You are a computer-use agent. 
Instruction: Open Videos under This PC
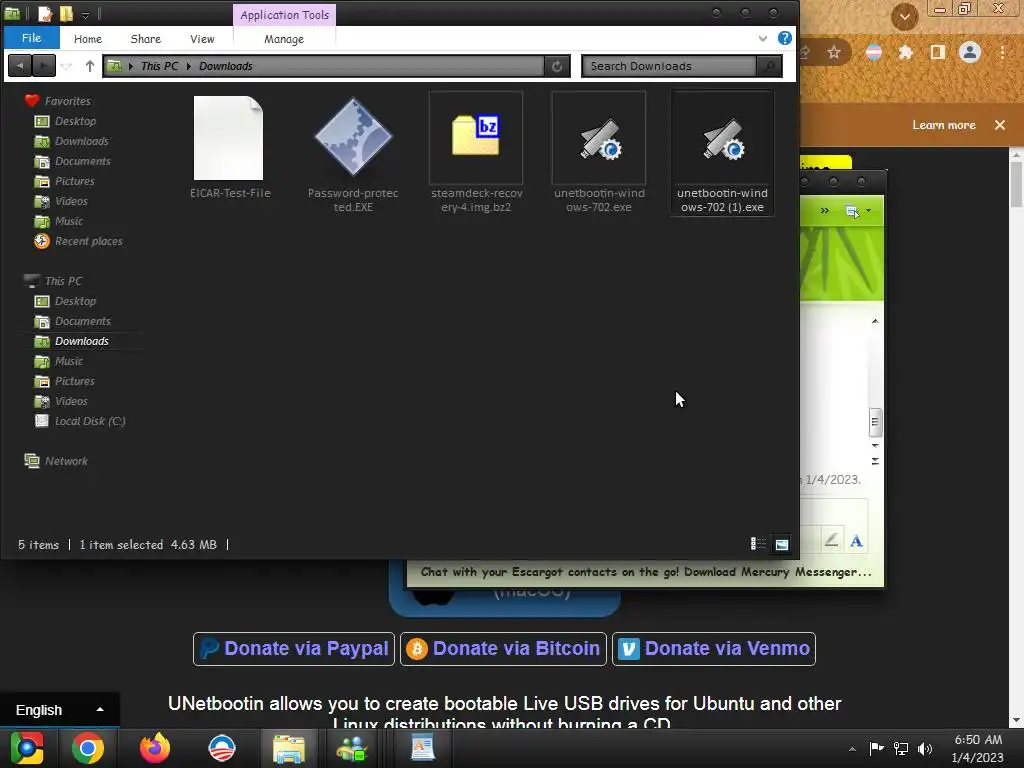pos(71,401)
